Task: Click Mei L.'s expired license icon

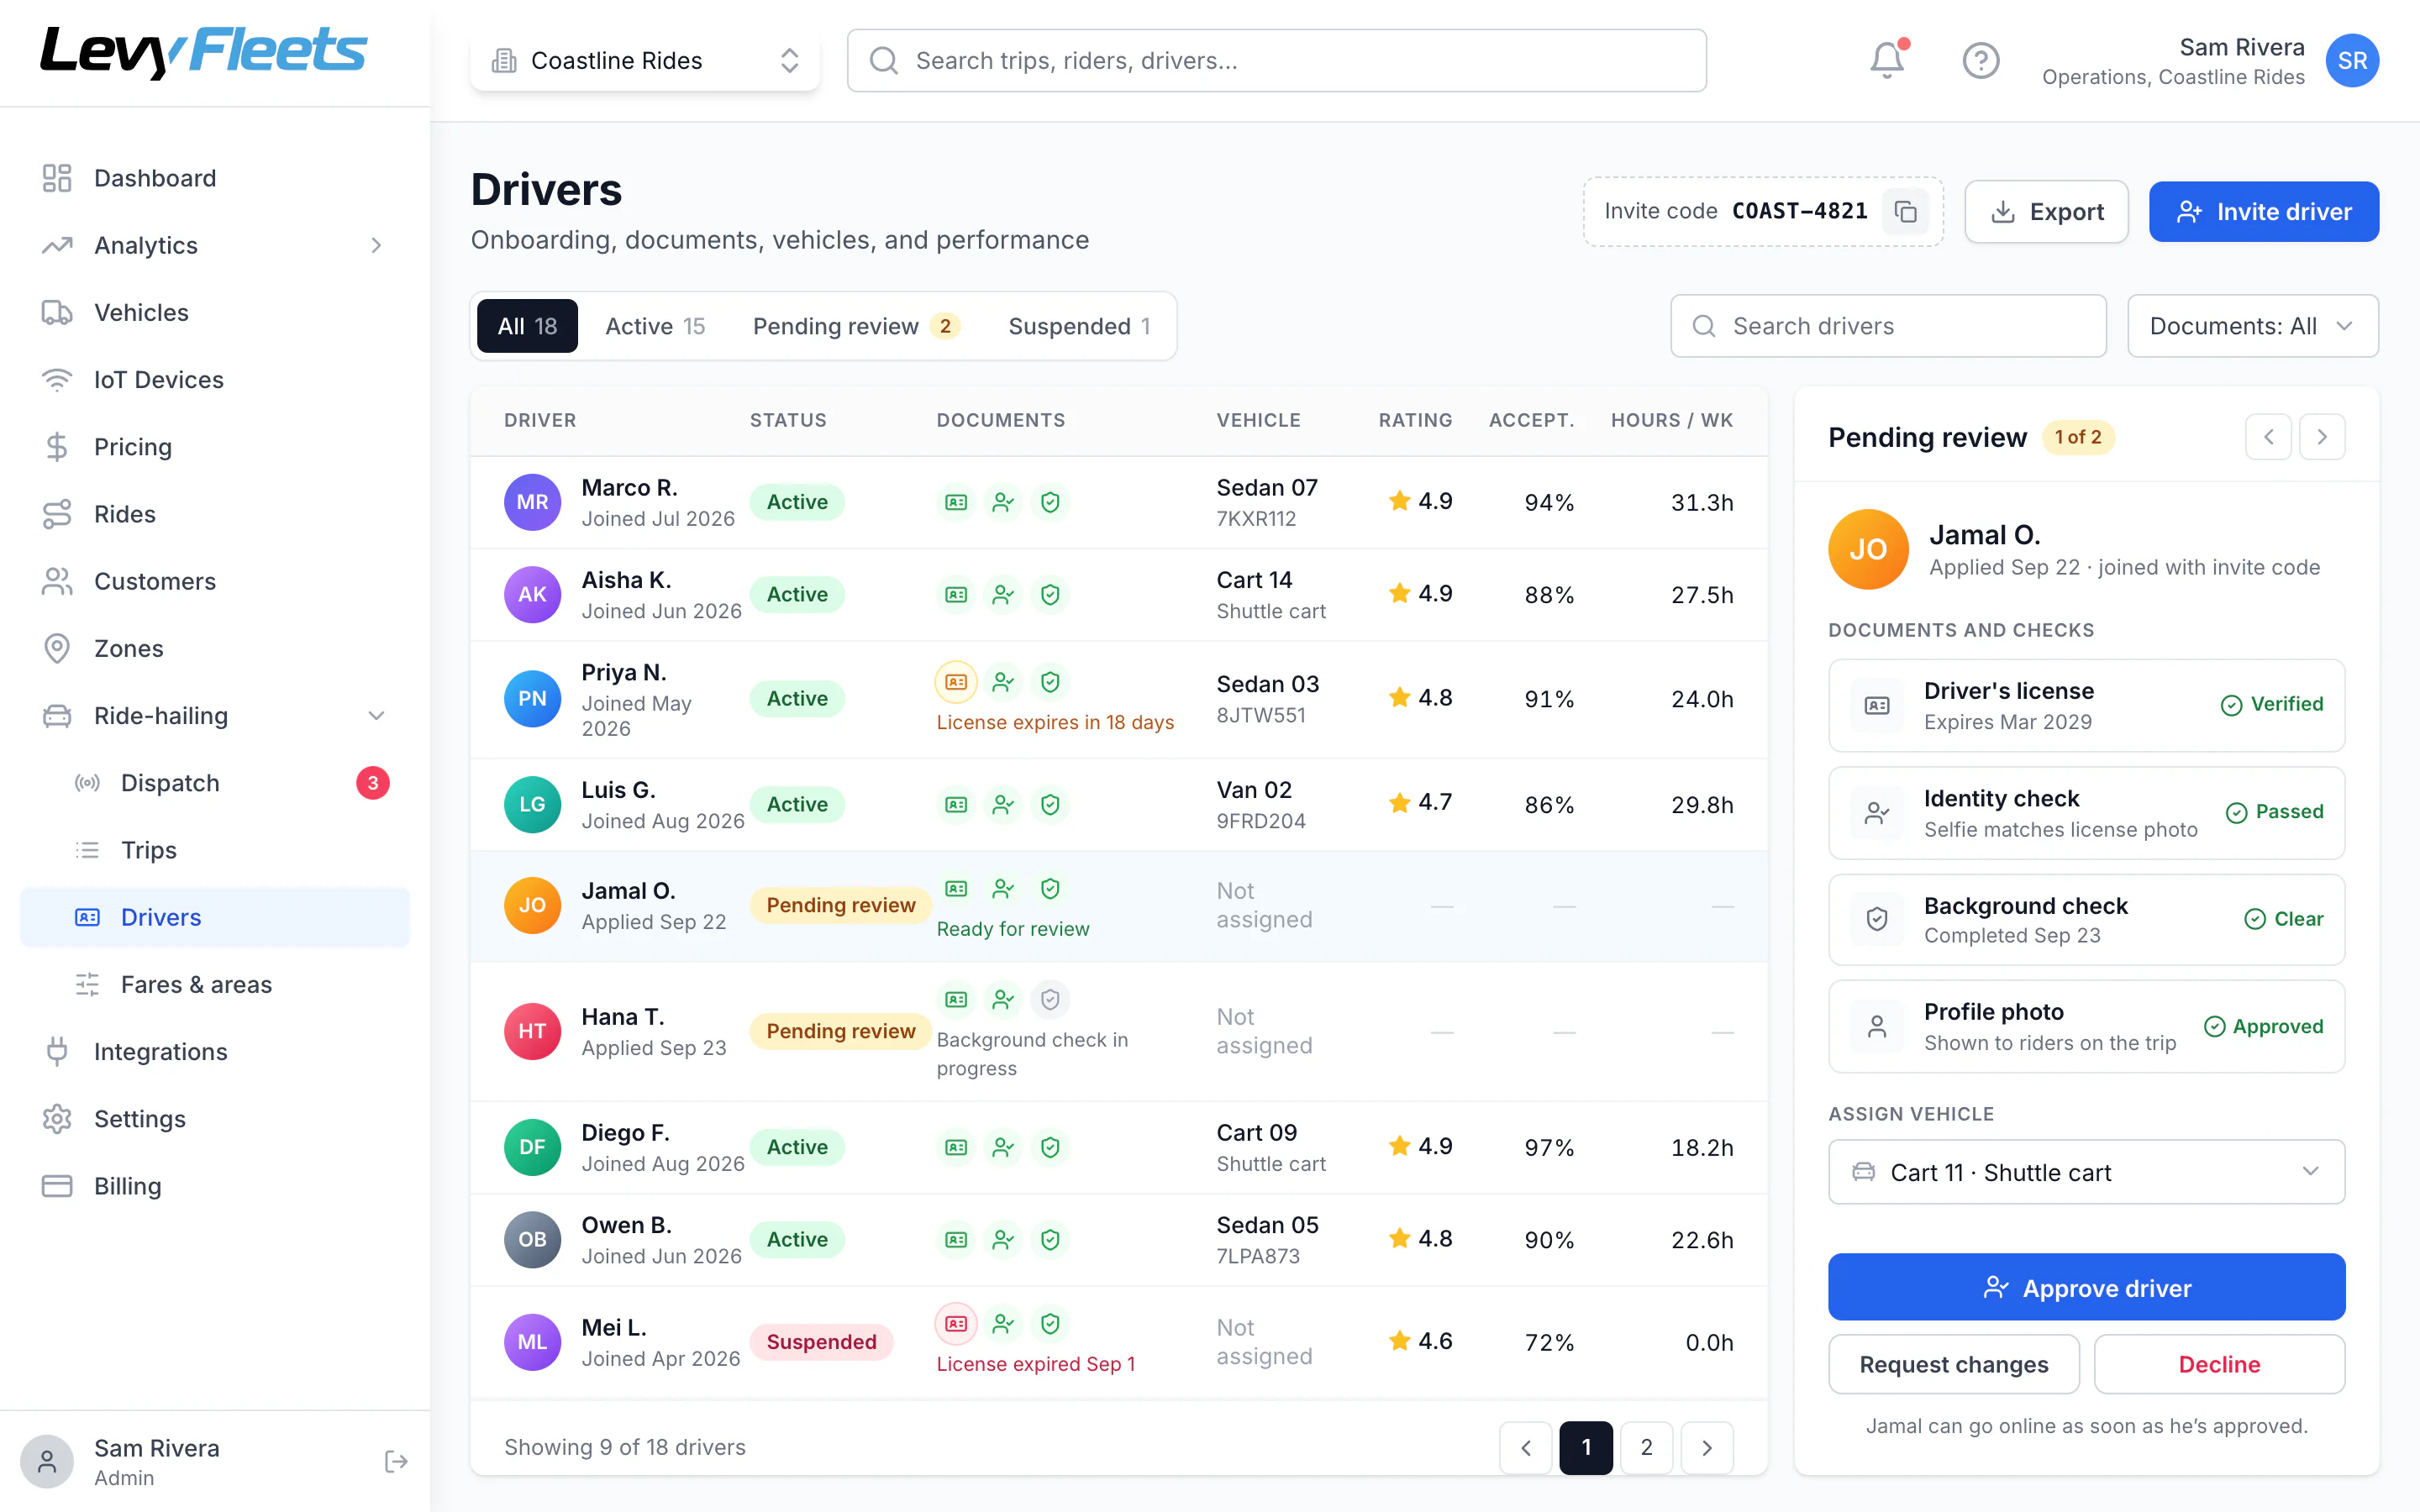Action: click(x=956, y=1323)
